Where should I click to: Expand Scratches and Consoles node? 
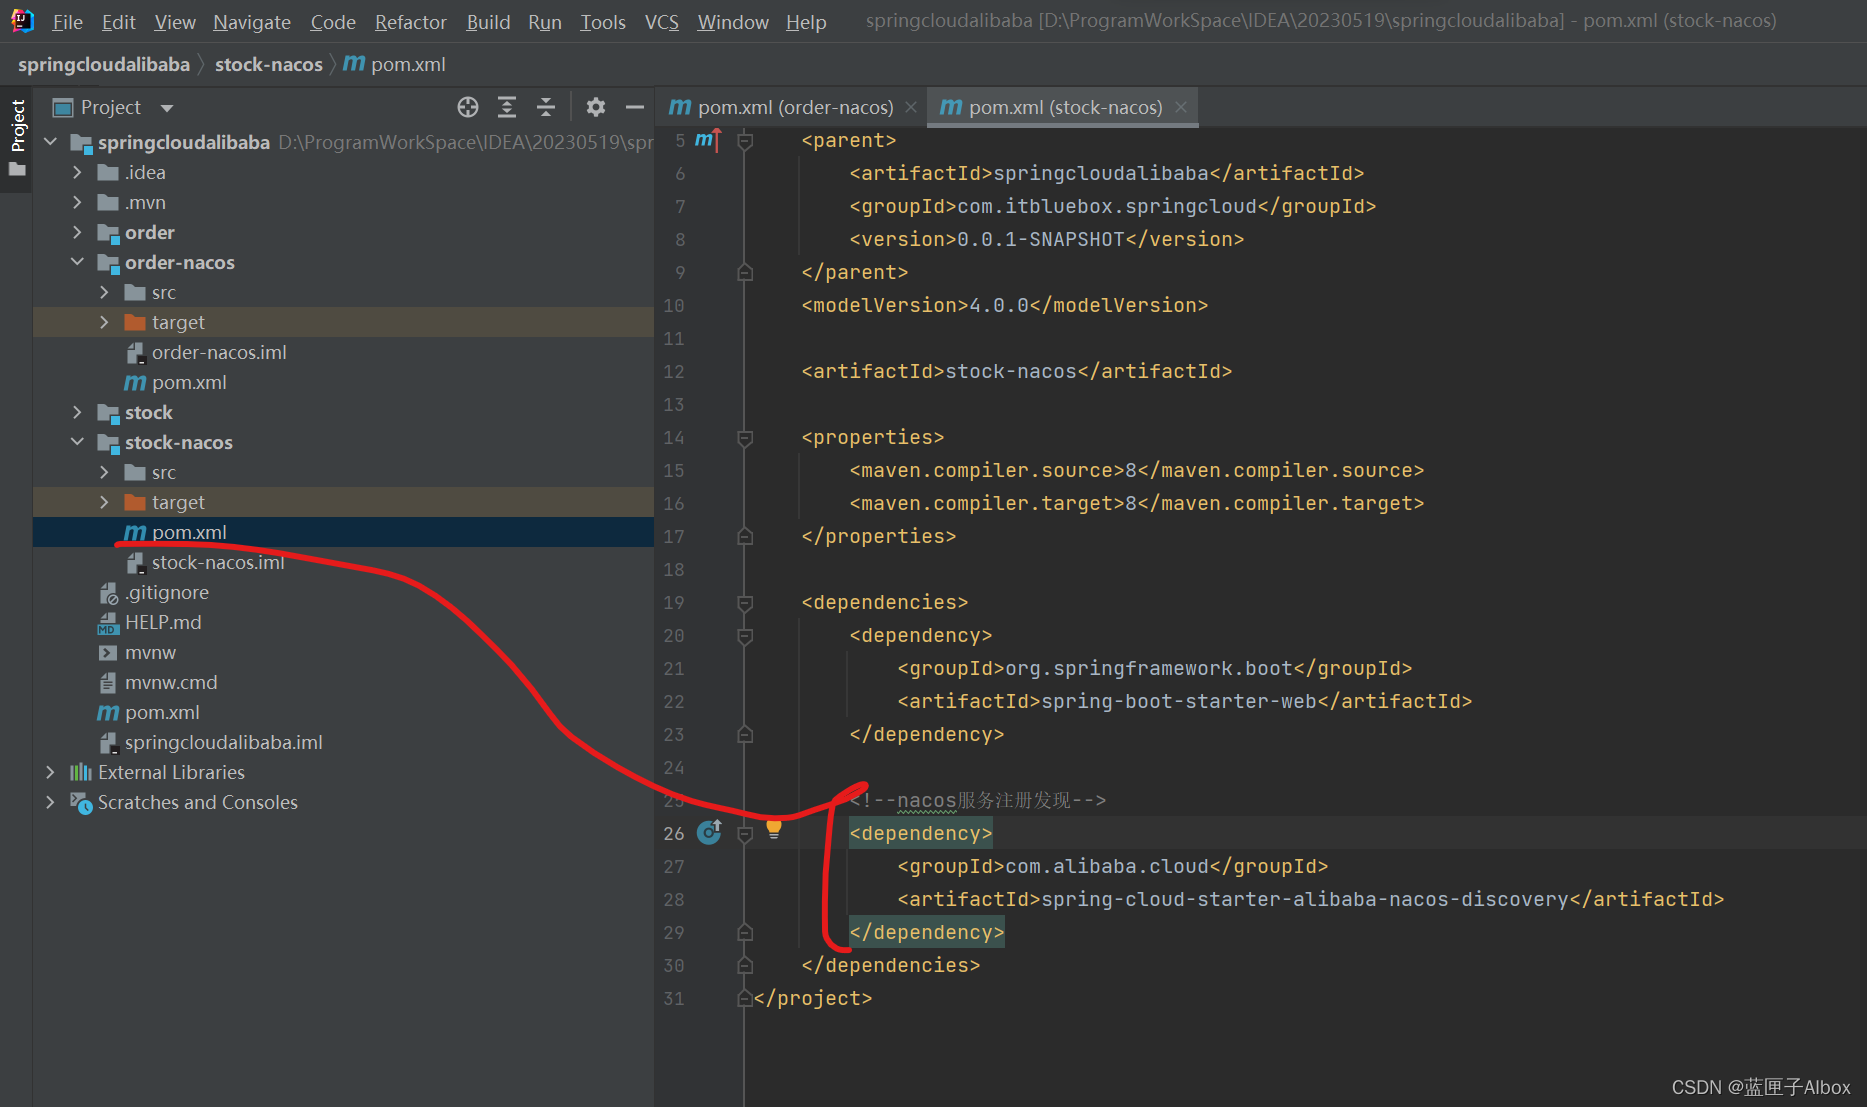[50, 802]
